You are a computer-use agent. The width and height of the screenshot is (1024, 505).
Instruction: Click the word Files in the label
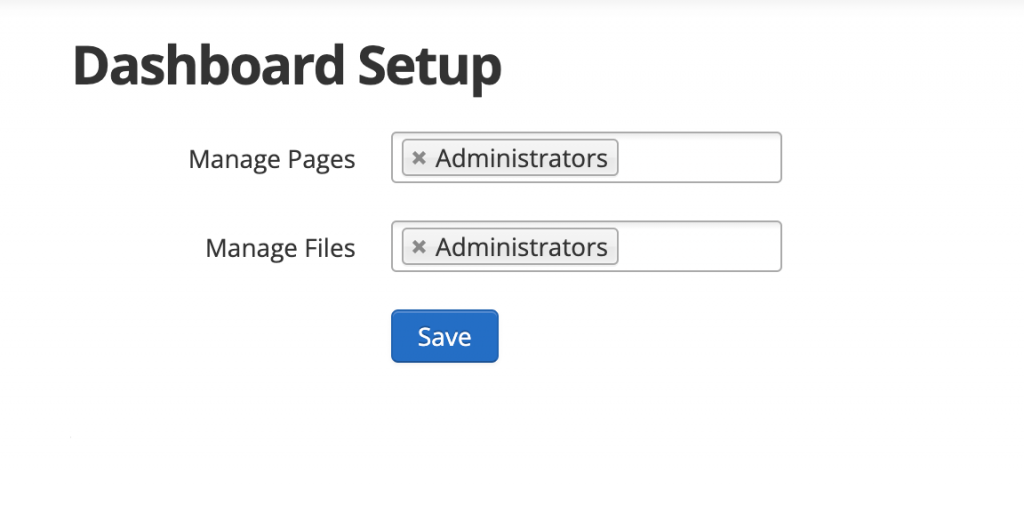[x=328, y=248]
